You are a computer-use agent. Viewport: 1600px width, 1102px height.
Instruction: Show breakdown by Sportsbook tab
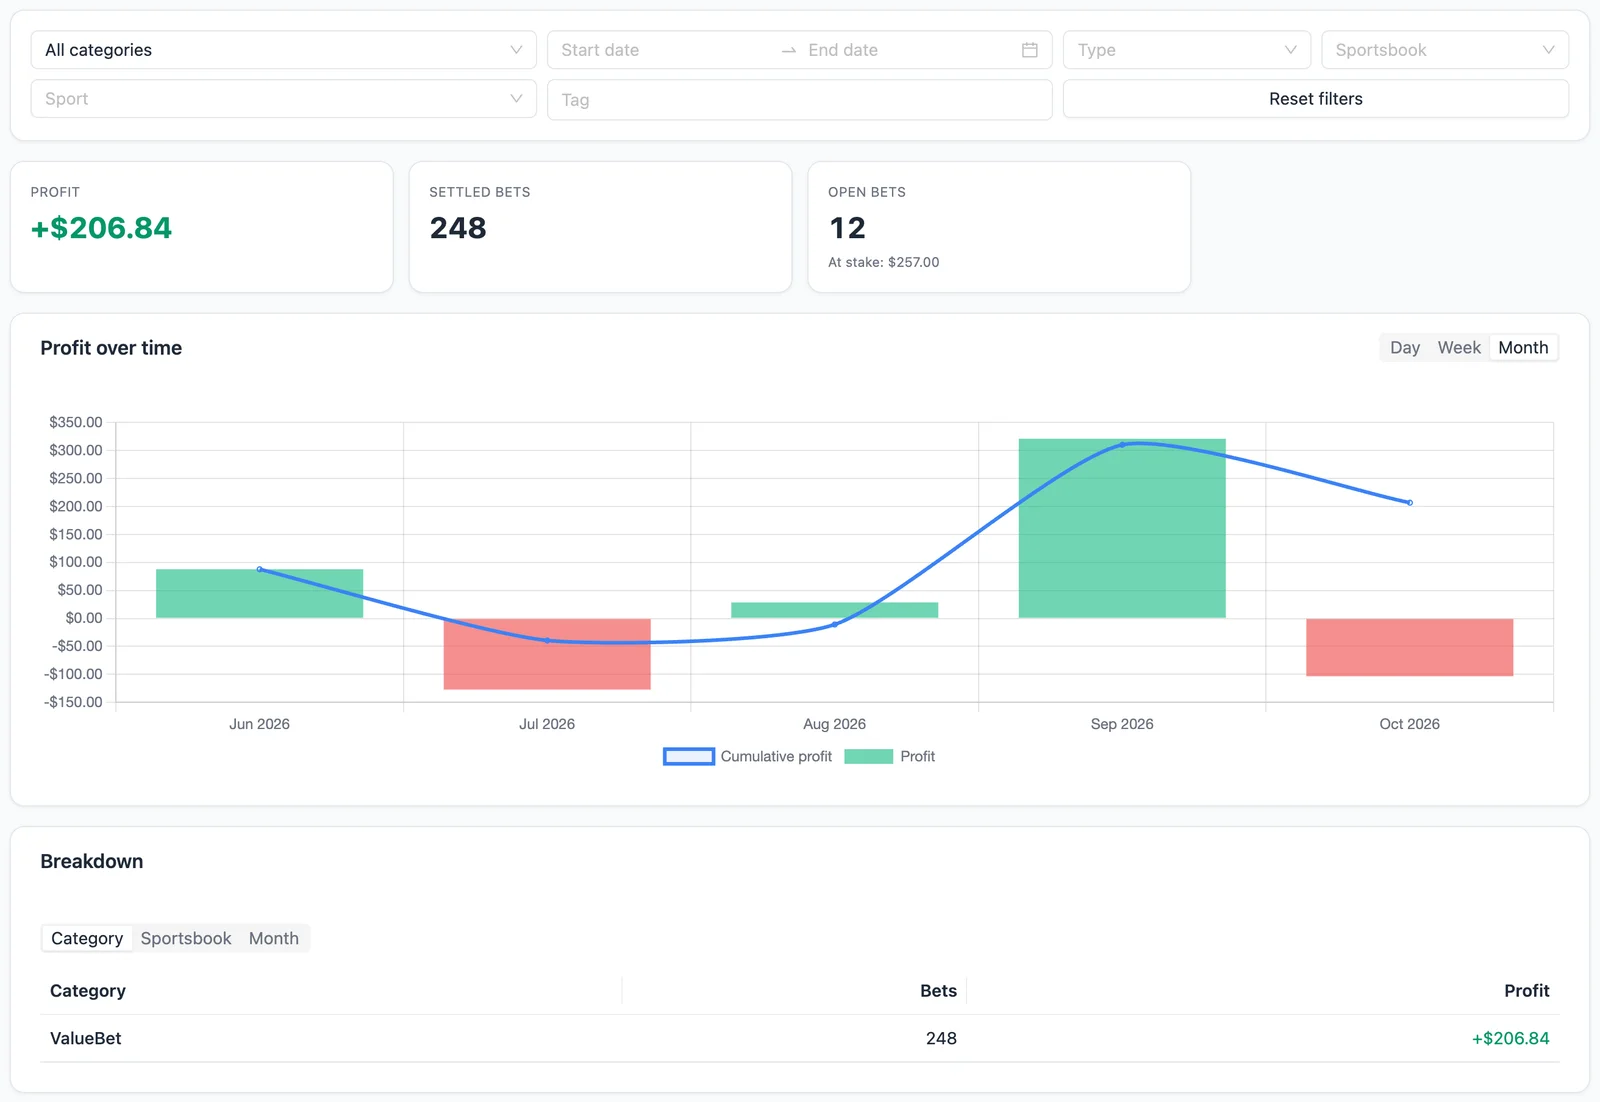click(186, 939)
